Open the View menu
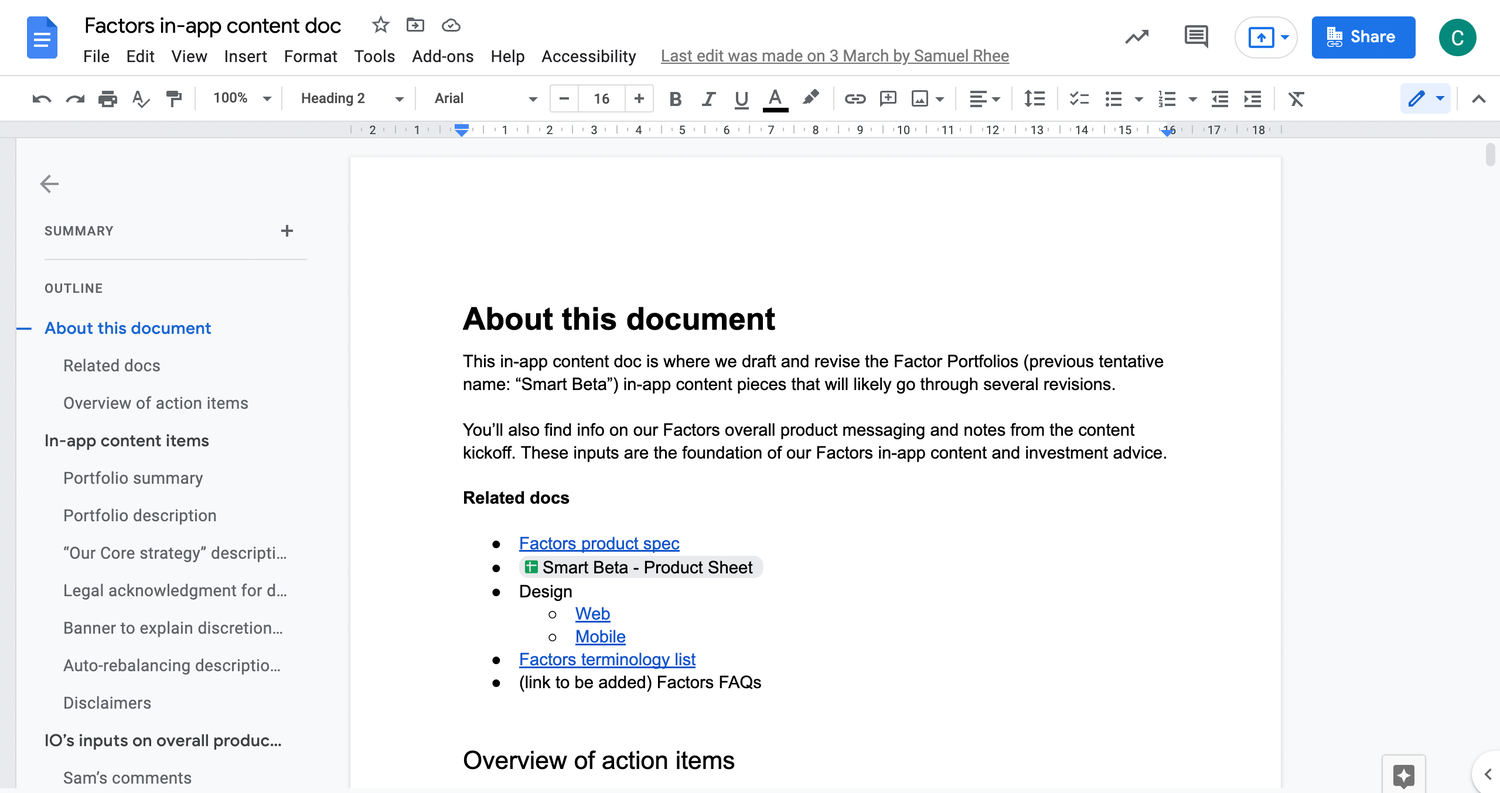Screen dimensions: 1500x793 [x=189, y=56]
